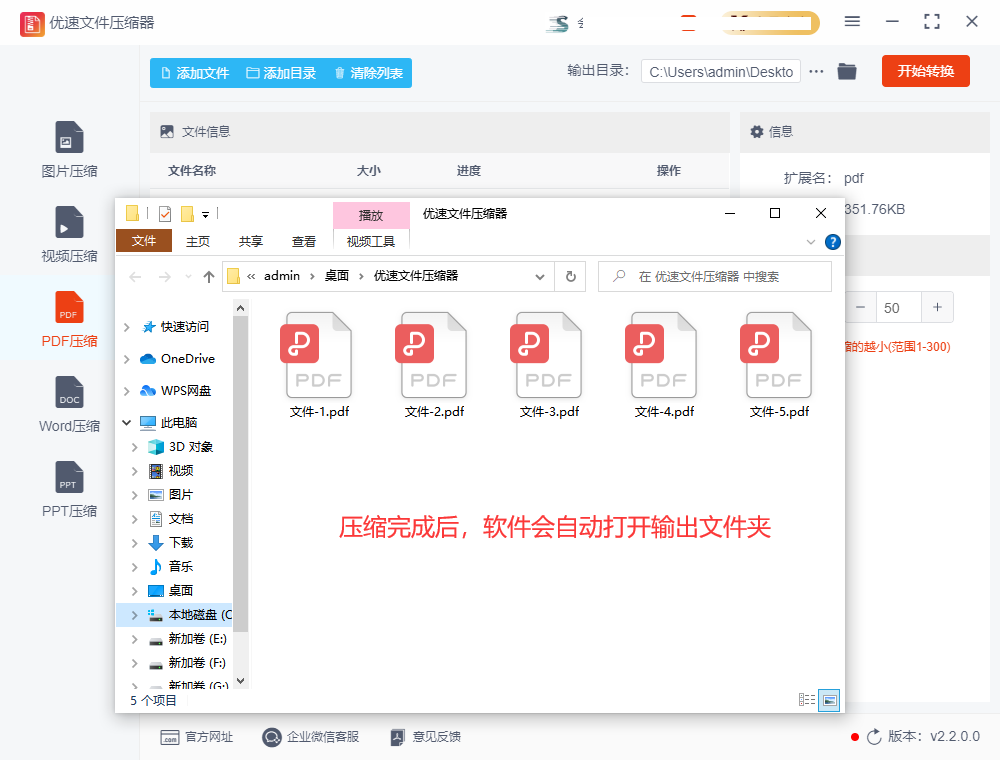Open the 视频工具 ribbon tab
The height and width of the screenshot is (760, 1000).
pyautogui.click(x=371, y=242)
